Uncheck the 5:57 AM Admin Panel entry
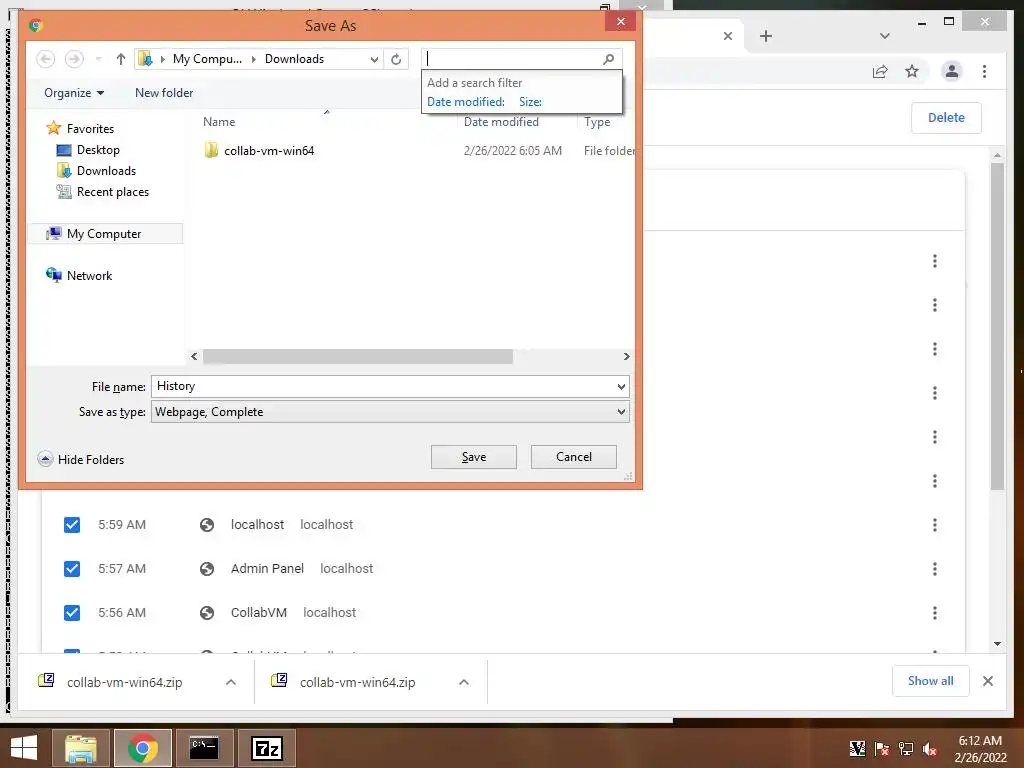 point(72,569)
